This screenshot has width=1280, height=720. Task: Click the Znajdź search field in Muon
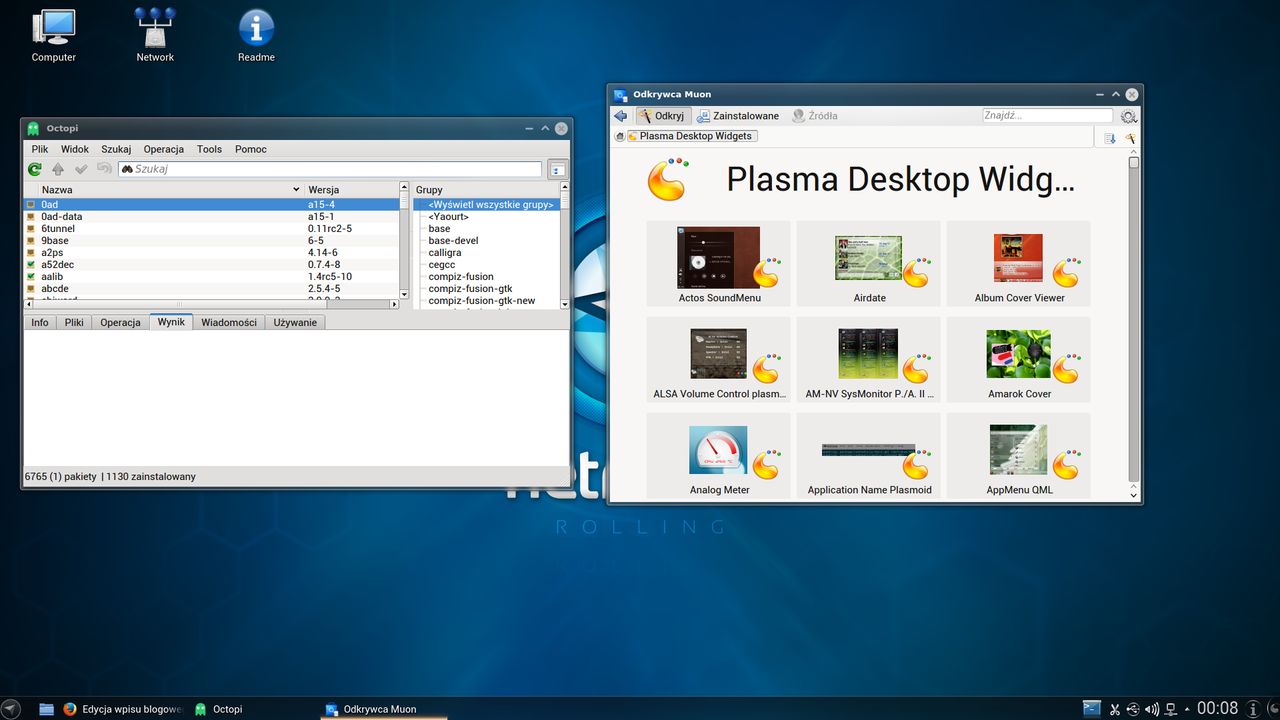tap(1047, 116)
